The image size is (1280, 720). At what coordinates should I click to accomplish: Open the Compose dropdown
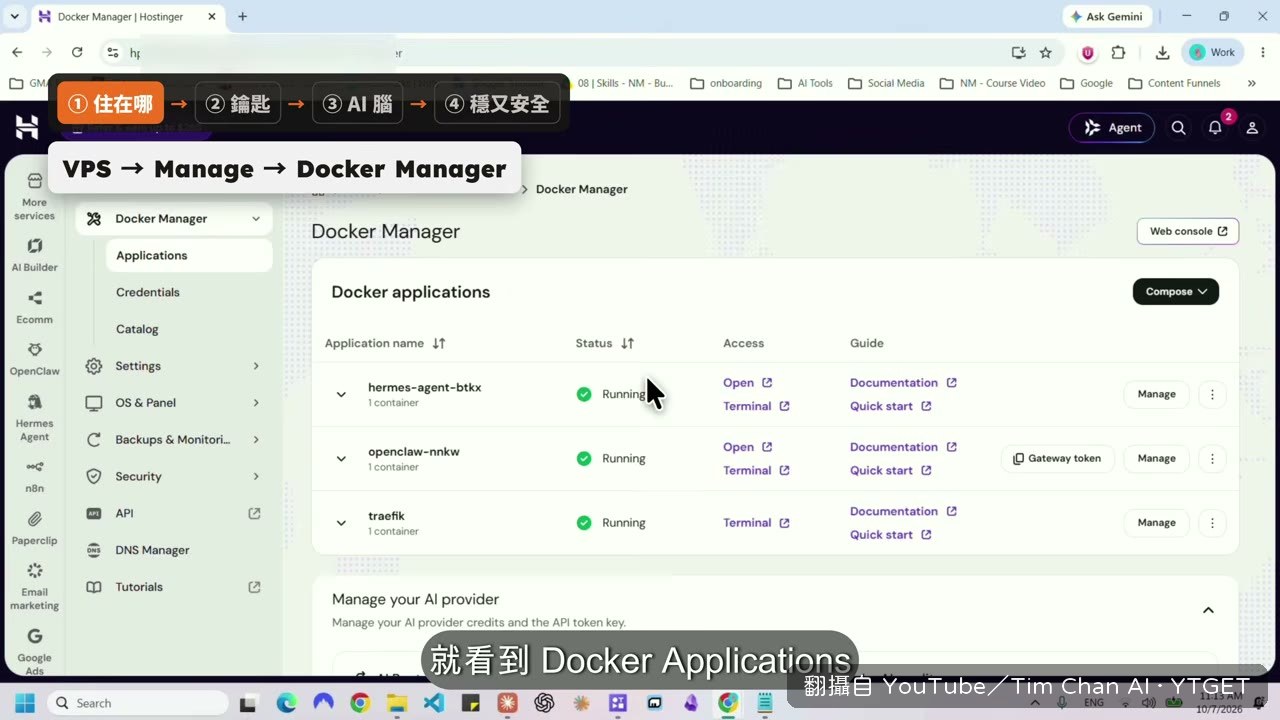click(1176, 291)
